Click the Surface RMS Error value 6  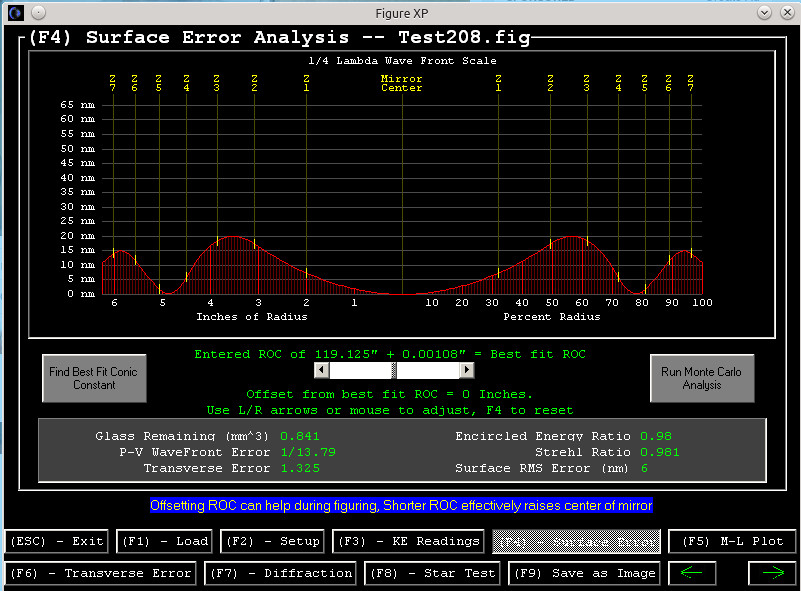(644, 468)
